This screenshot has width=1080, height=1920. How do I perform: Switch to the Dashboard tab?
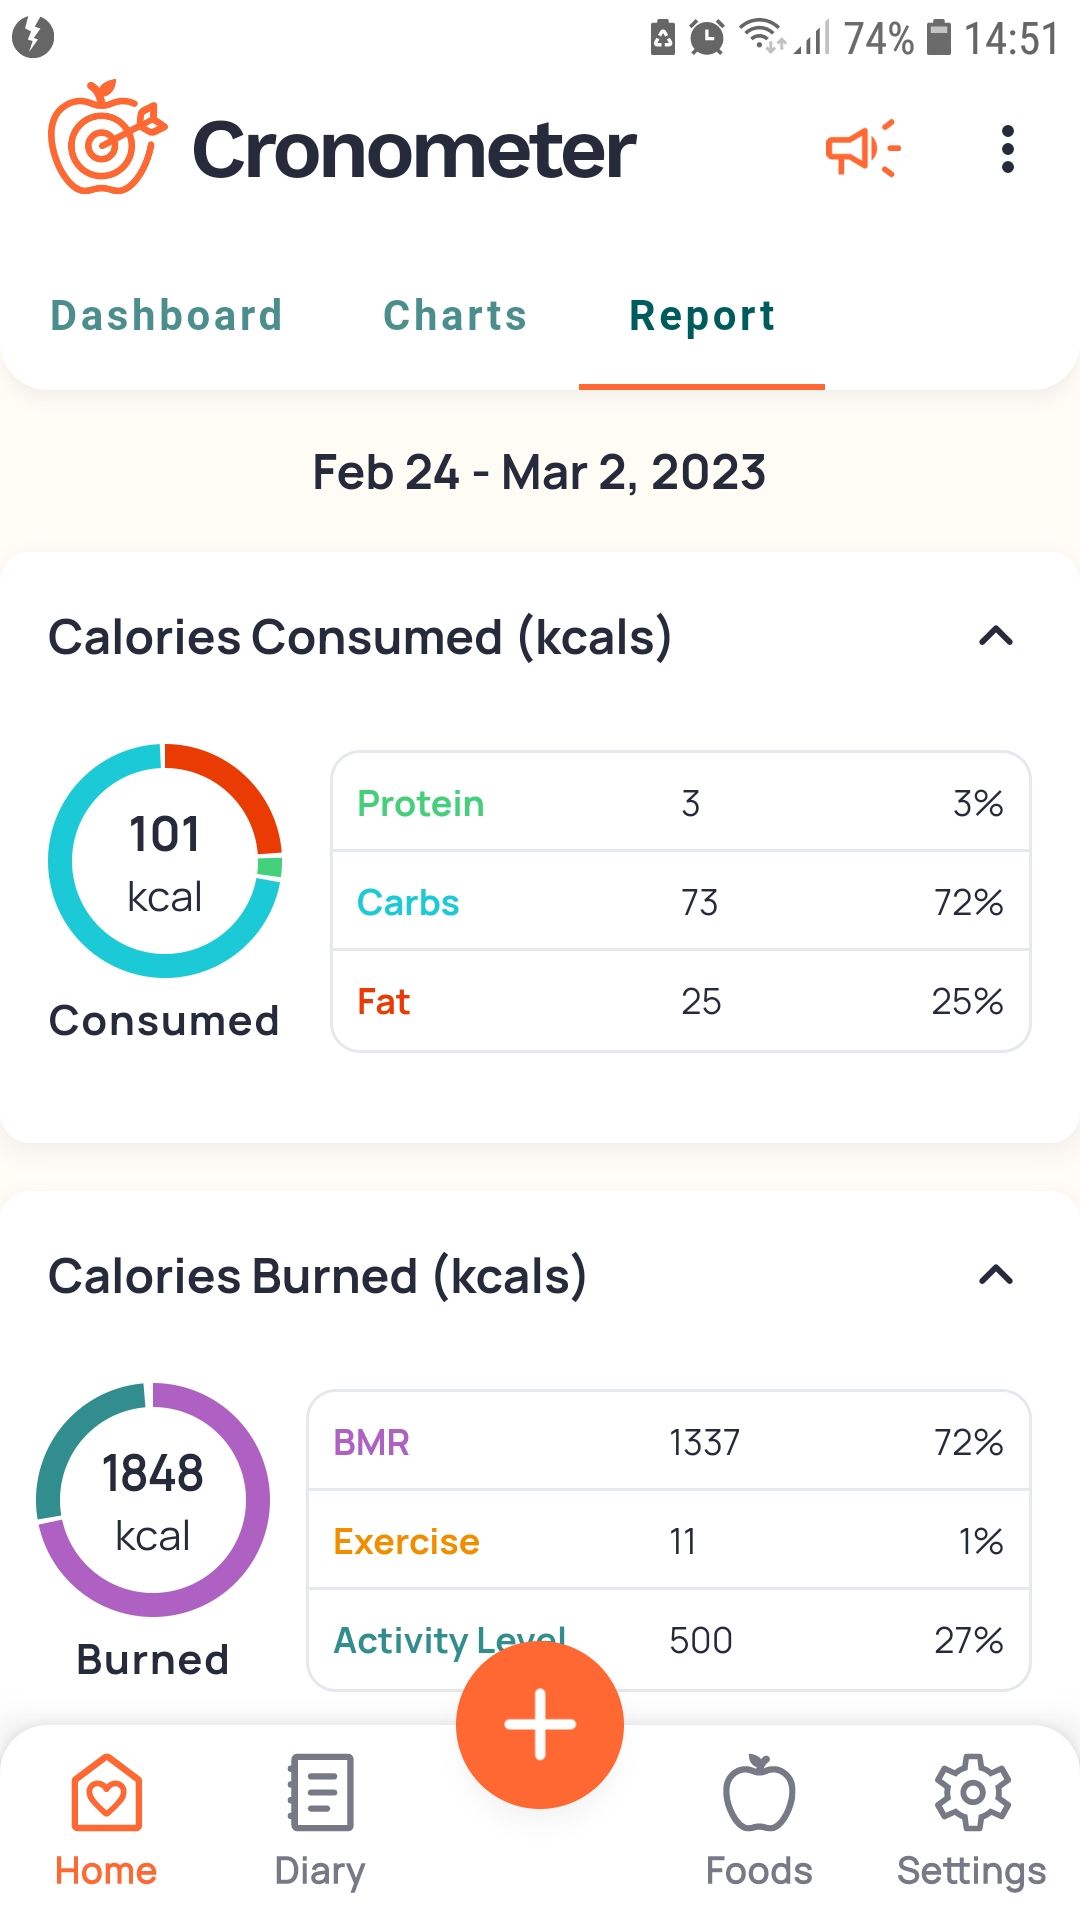(x=166, y=316)
